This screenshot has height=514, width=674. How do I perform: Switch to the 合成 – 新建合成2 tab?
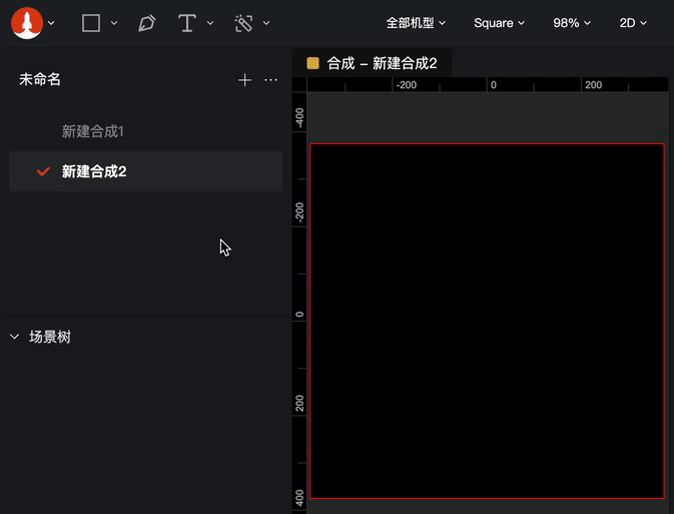372,63
